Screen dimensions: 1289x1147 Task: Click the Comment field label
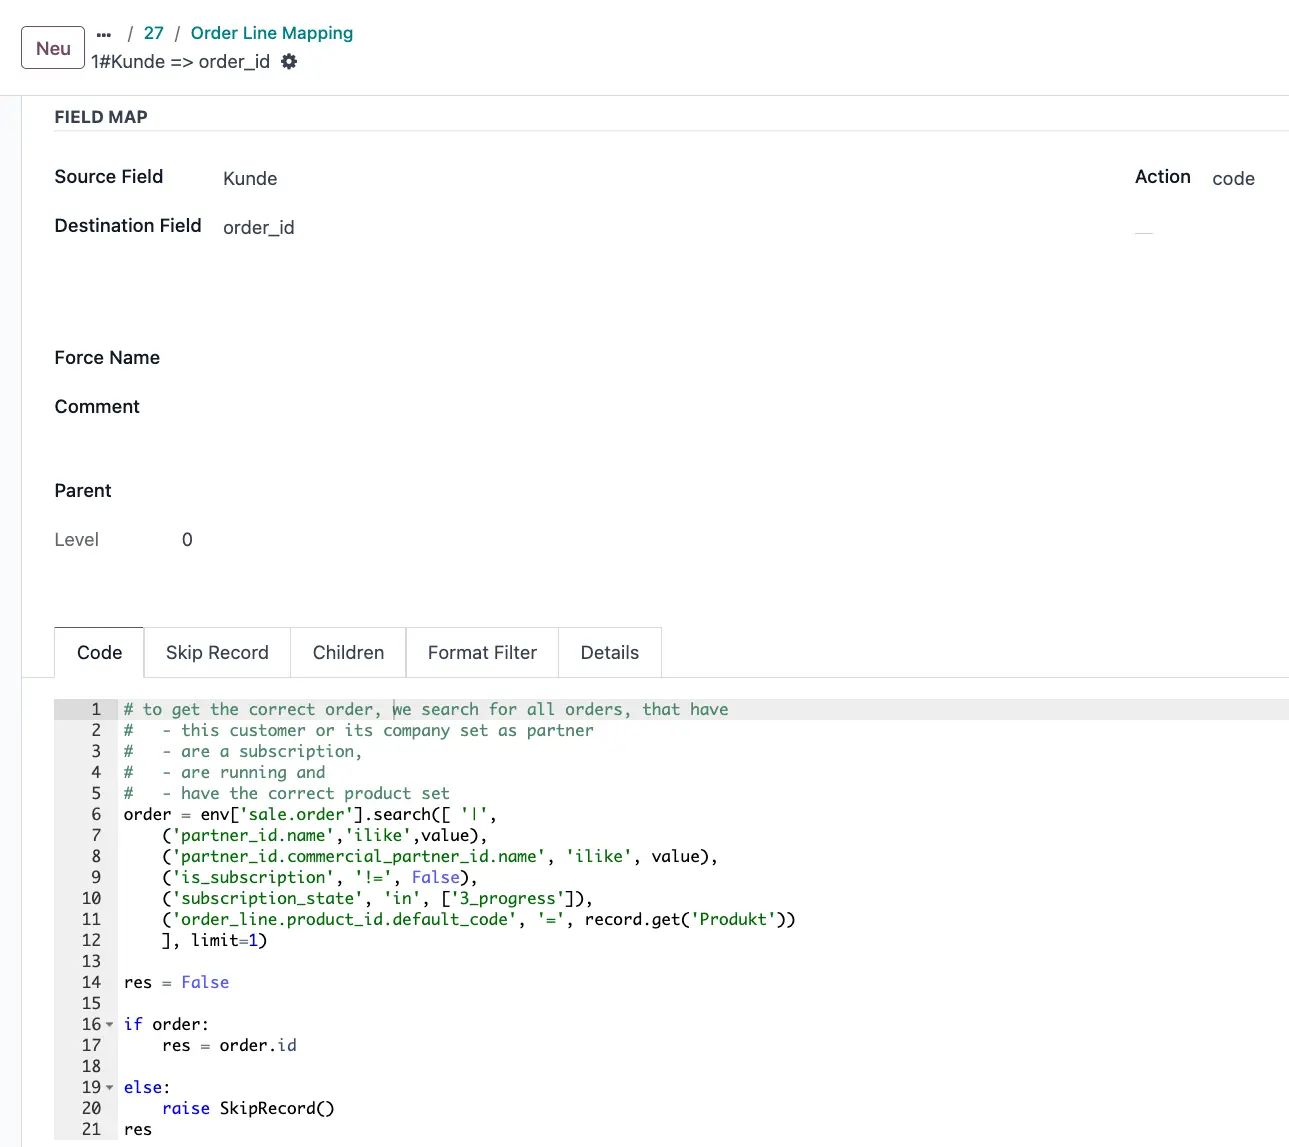click(x=97, y=406)
